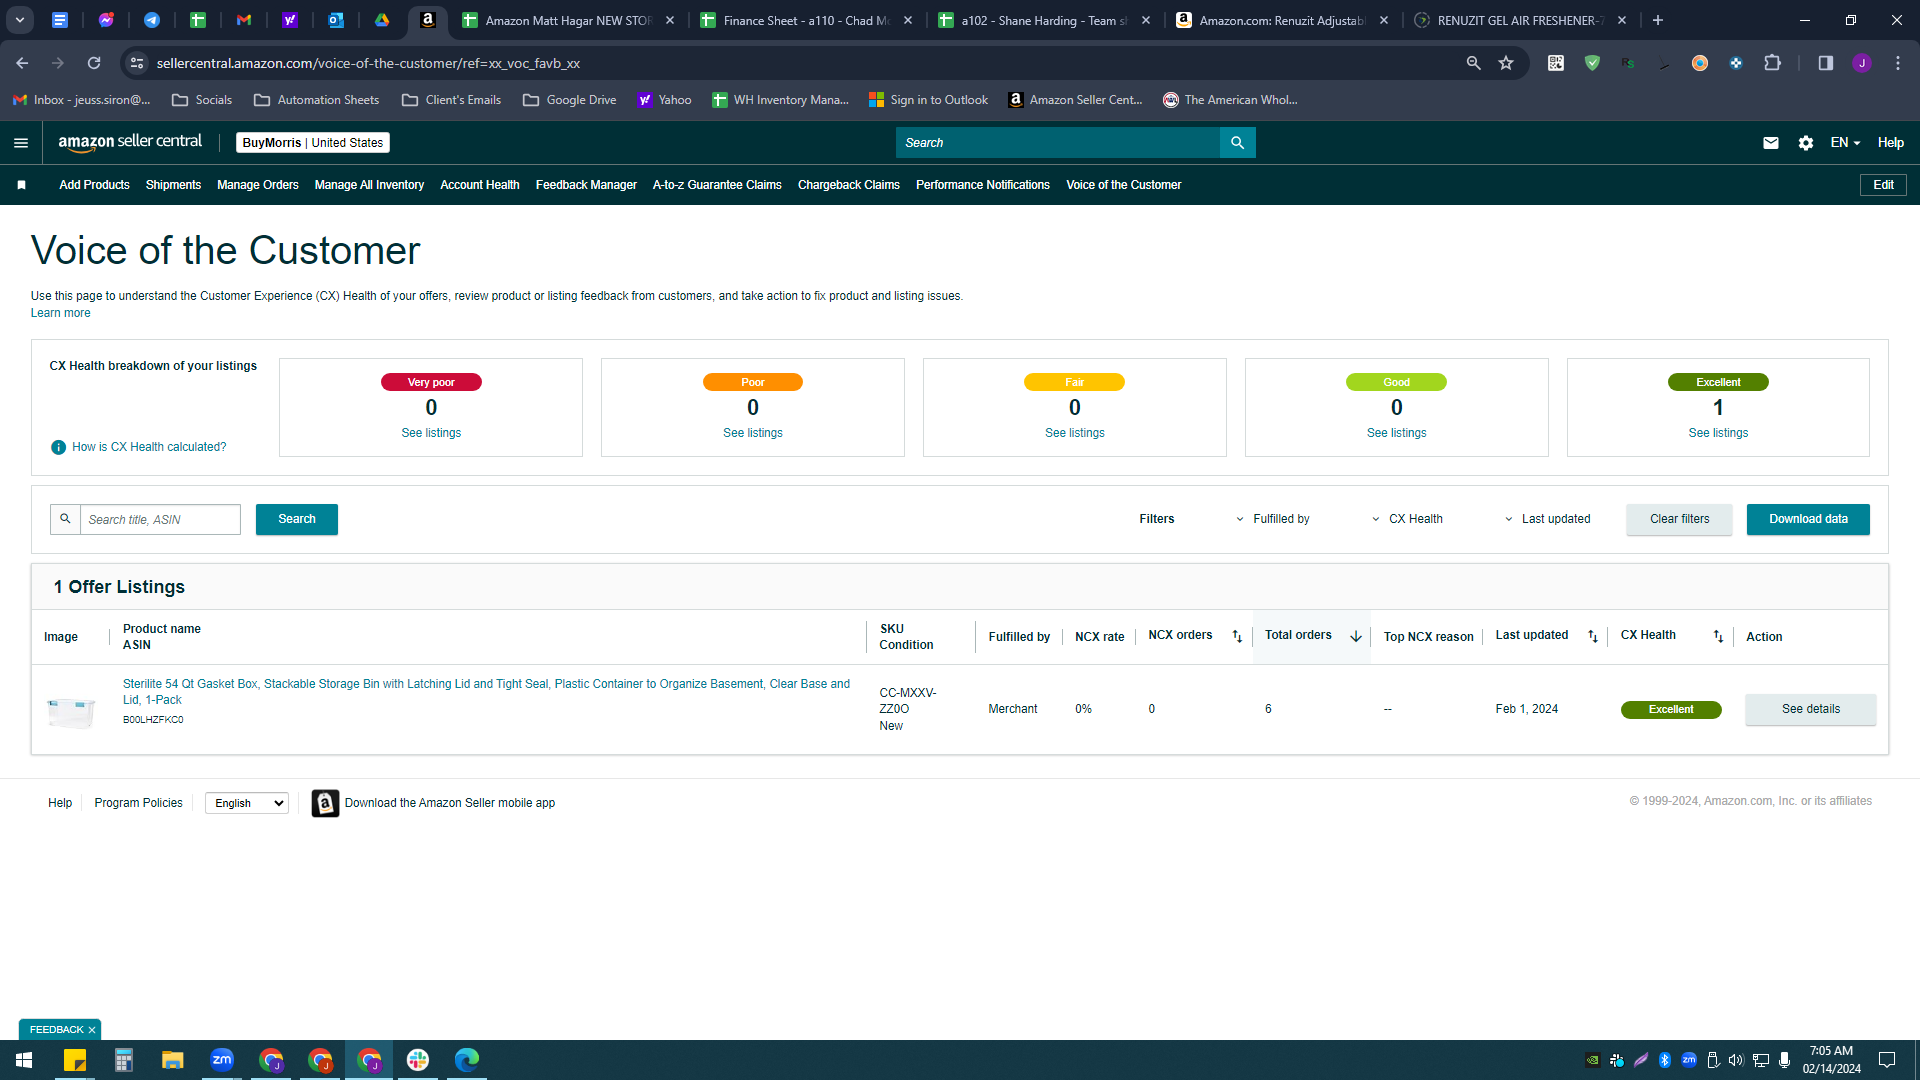This screenshot has height=1080, width=1920.
Task: Switch to the Finance Sheet a110 tab
Action: click(x=805, y=20)
